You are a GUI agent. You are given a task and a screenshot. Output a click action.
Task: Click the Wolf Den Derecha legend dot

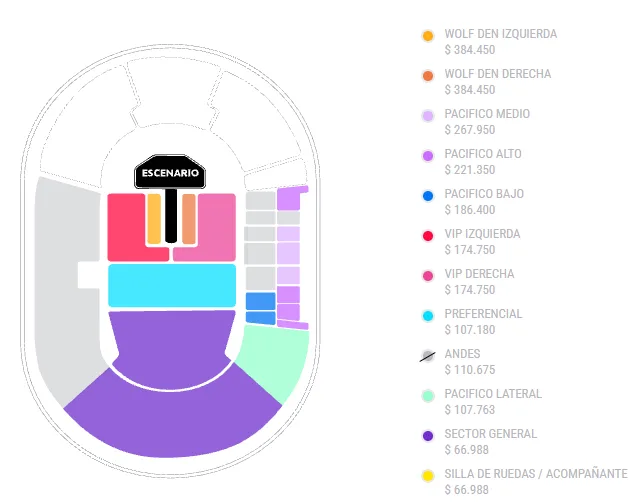[x=428, y=76]
